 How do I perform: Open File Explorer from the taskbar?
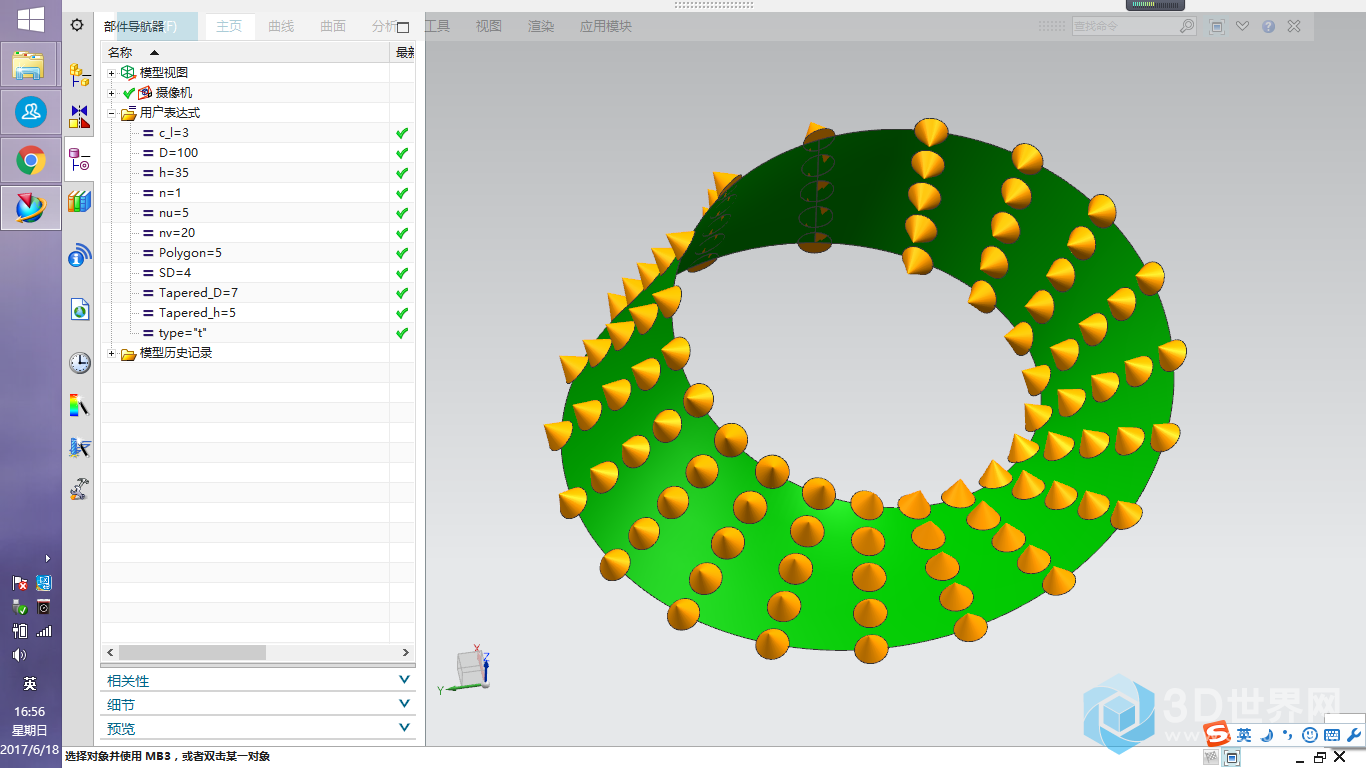point(30,65)
